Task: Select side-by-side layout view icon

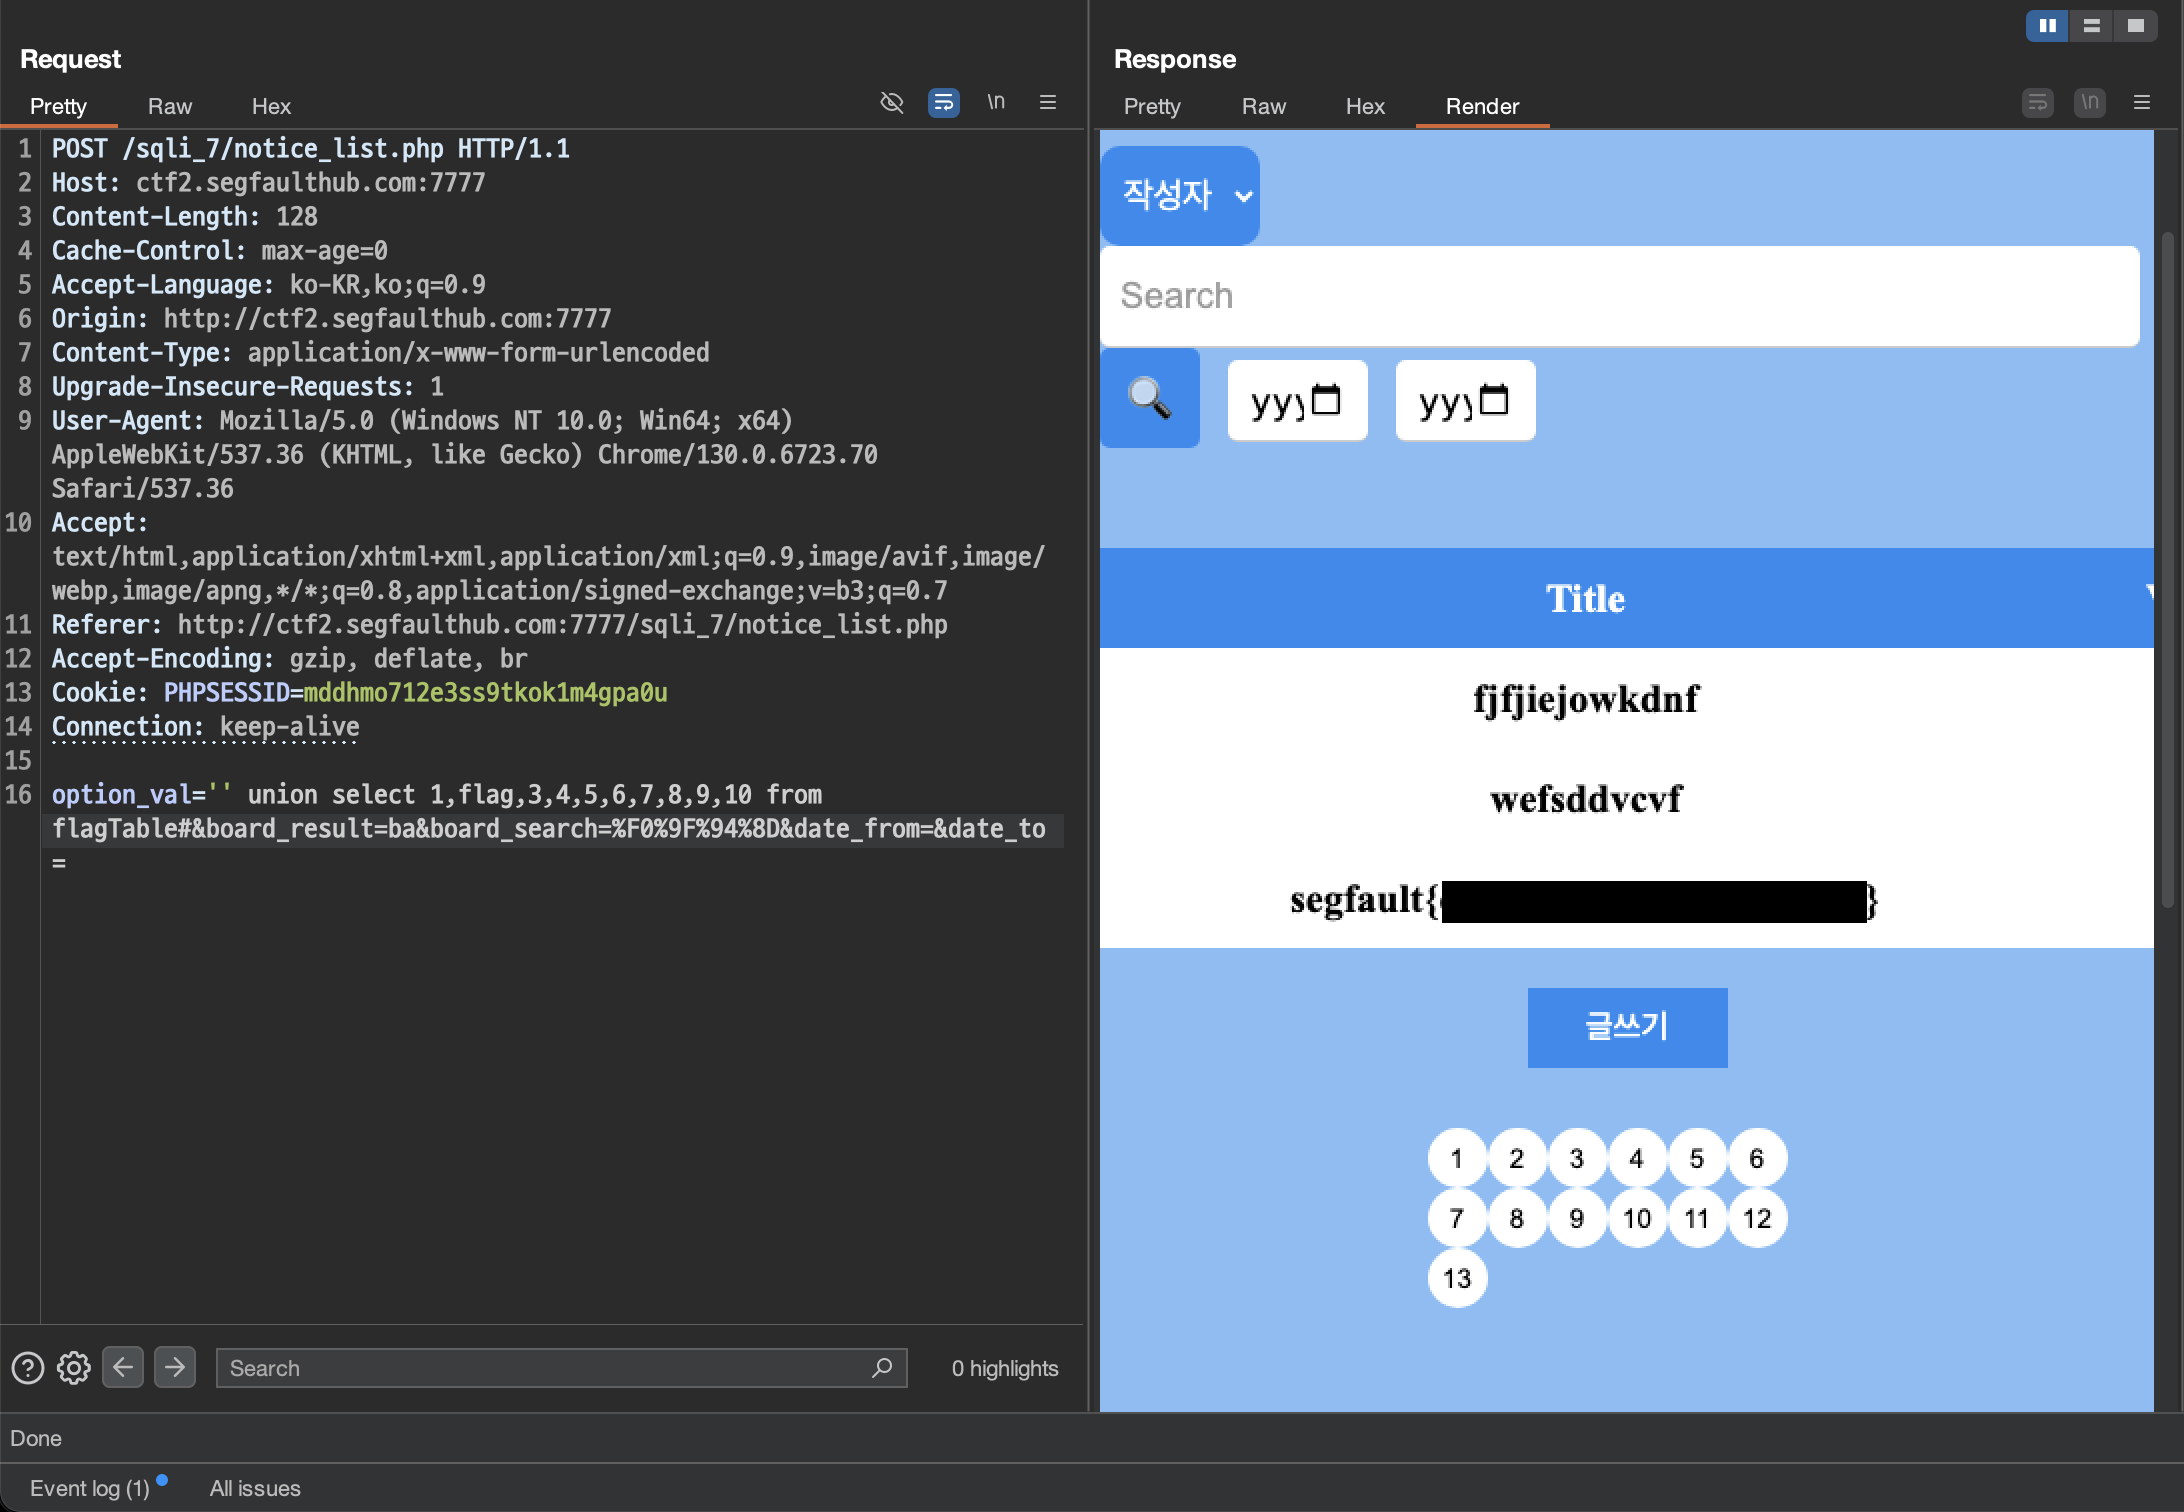Action: (x=2047, y=26)
